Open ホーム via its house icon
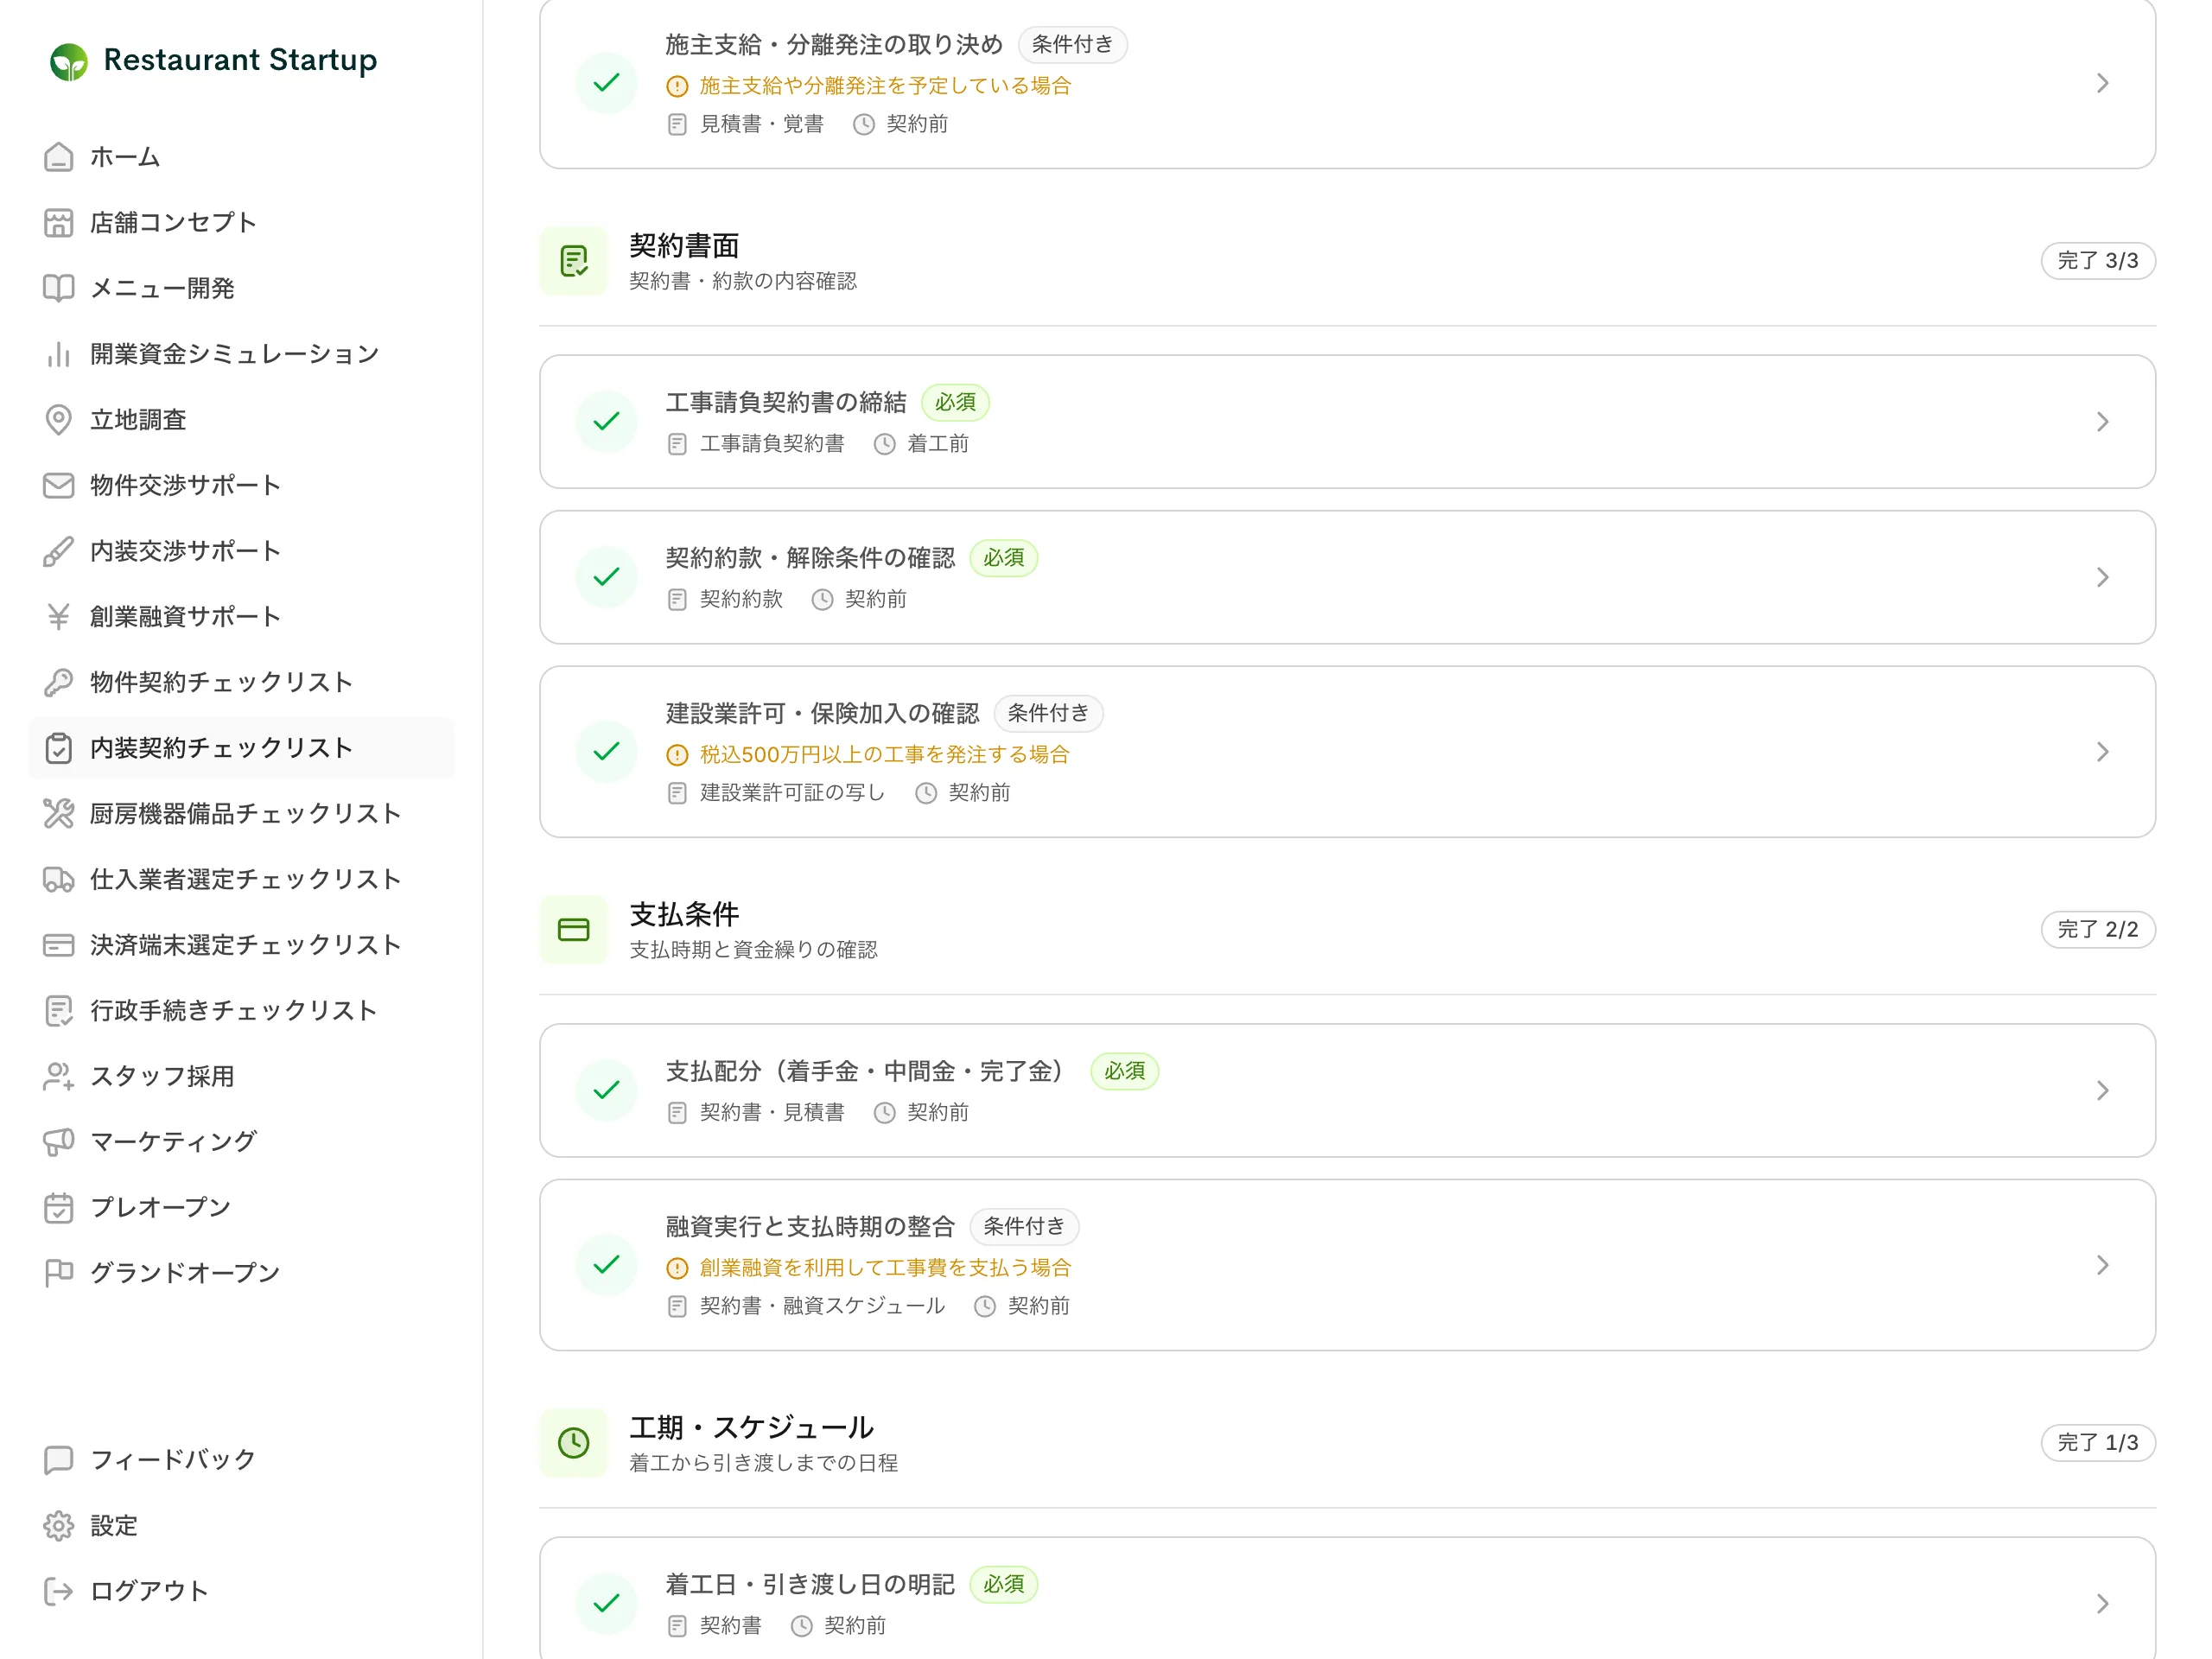 pyautogui.click(x=59, y=157)
